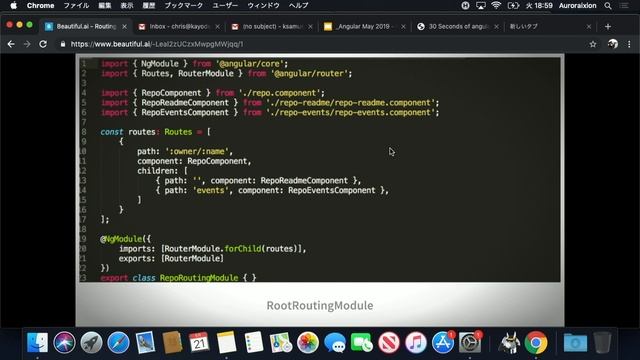The image size is (640, 360).
Task: Switch to the 30 Seconds of angular tab
Action: tap(458, 27)
